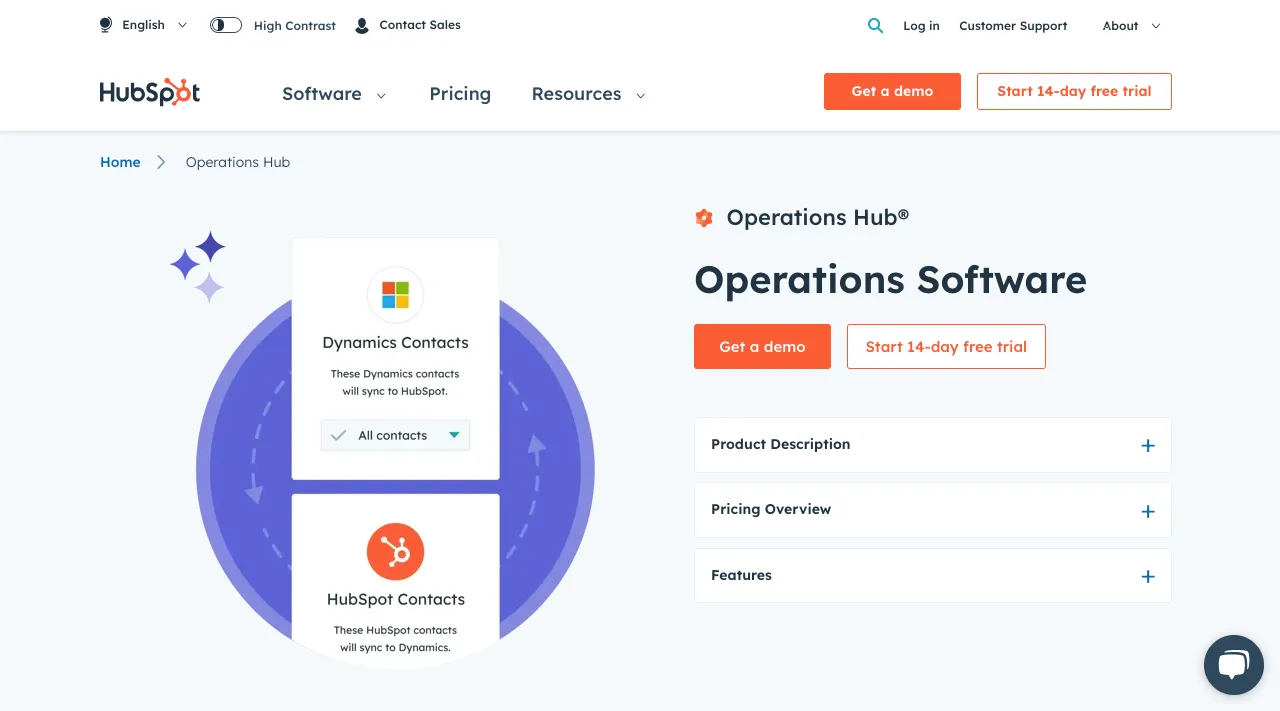Open the All contacts dropdown arrow

[x=454, y=435]
